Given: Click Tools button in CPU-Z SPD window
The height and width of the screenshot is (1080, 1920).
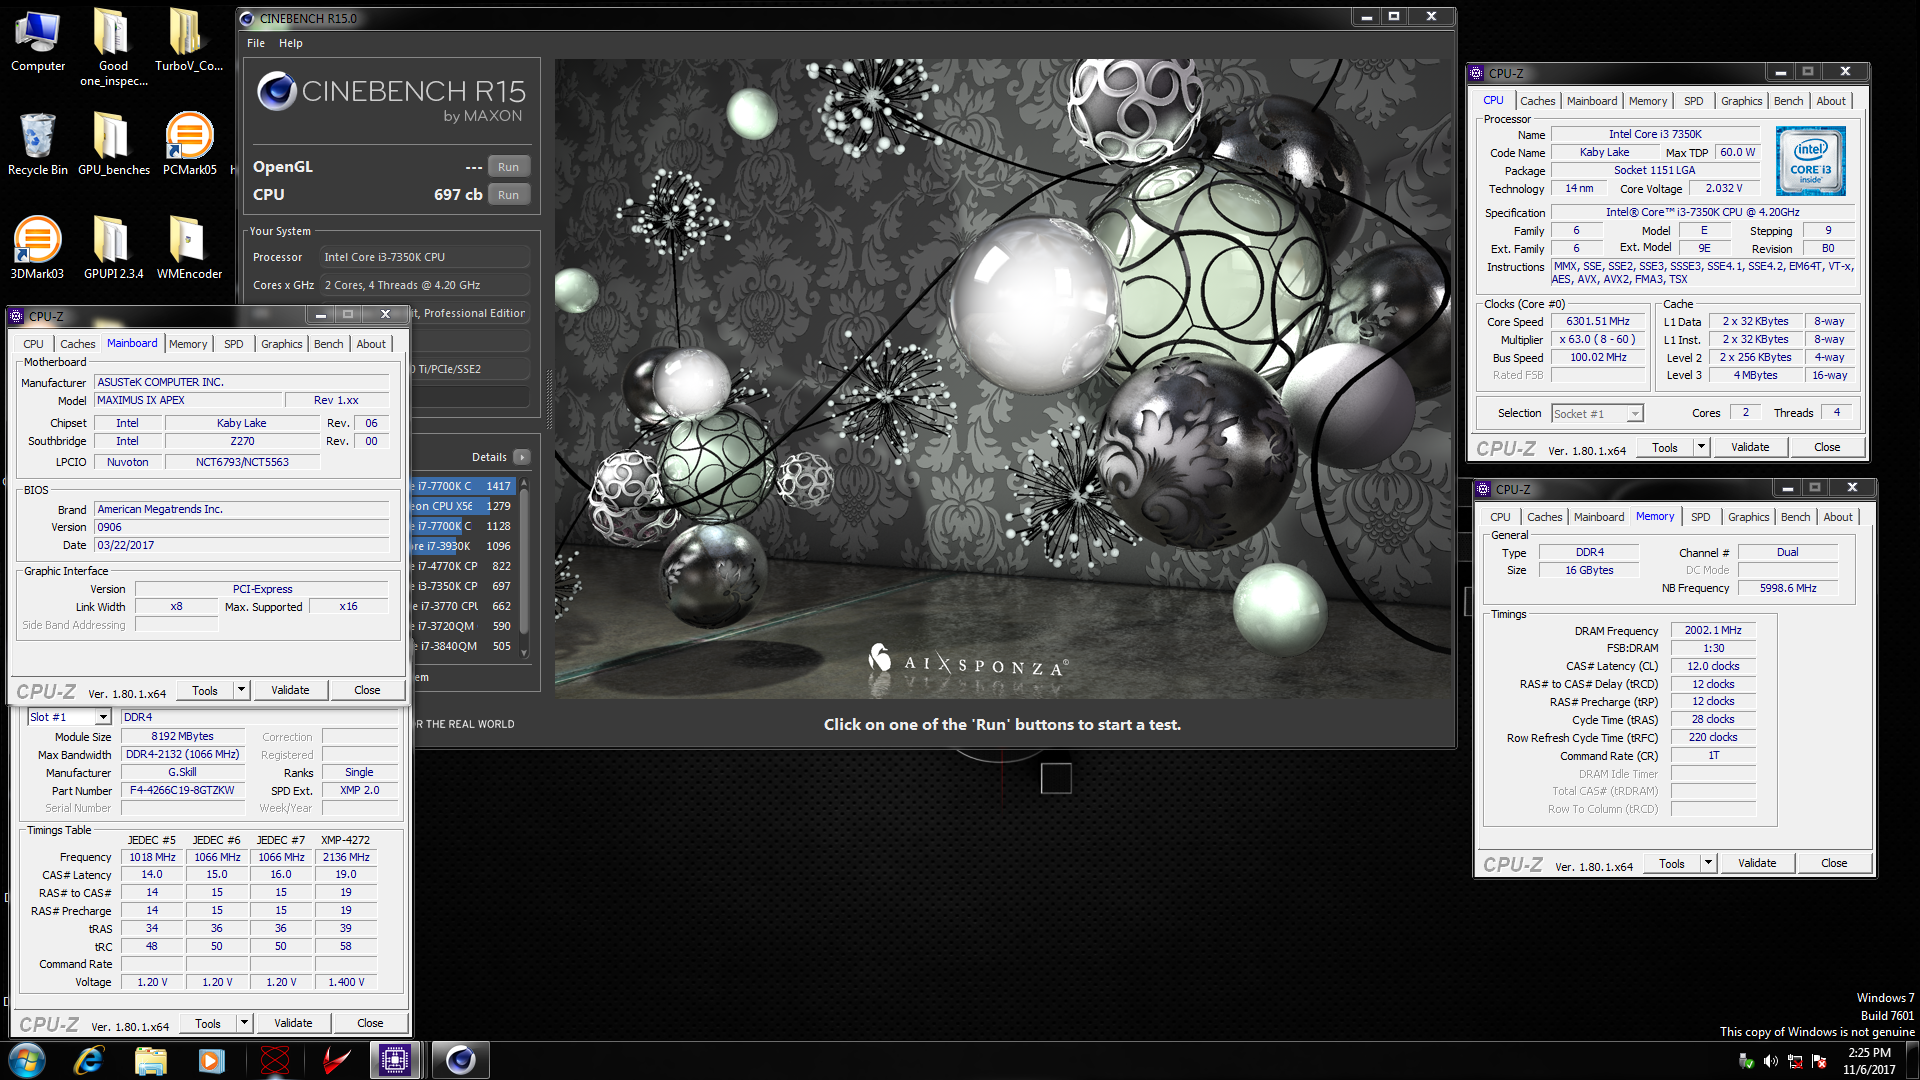Looking at the screenshot, I should 208,1023.
